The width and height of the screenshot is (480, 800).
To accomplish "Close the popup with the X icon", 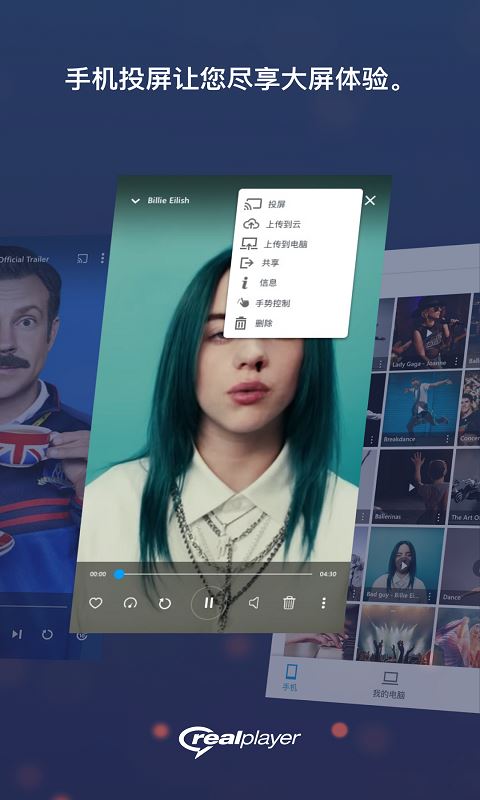I will point(370,201).
